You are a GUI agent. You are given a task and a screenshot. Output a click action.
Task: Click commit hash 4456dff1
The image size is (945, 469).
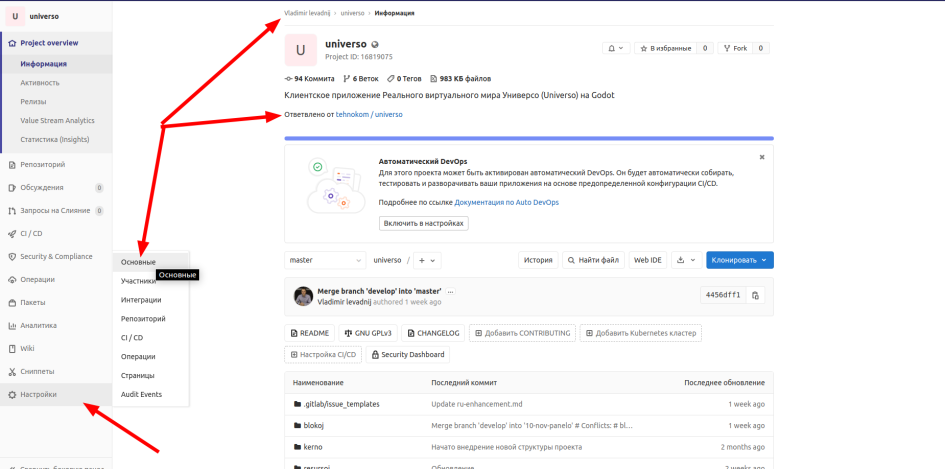click(x=723, y=295)
